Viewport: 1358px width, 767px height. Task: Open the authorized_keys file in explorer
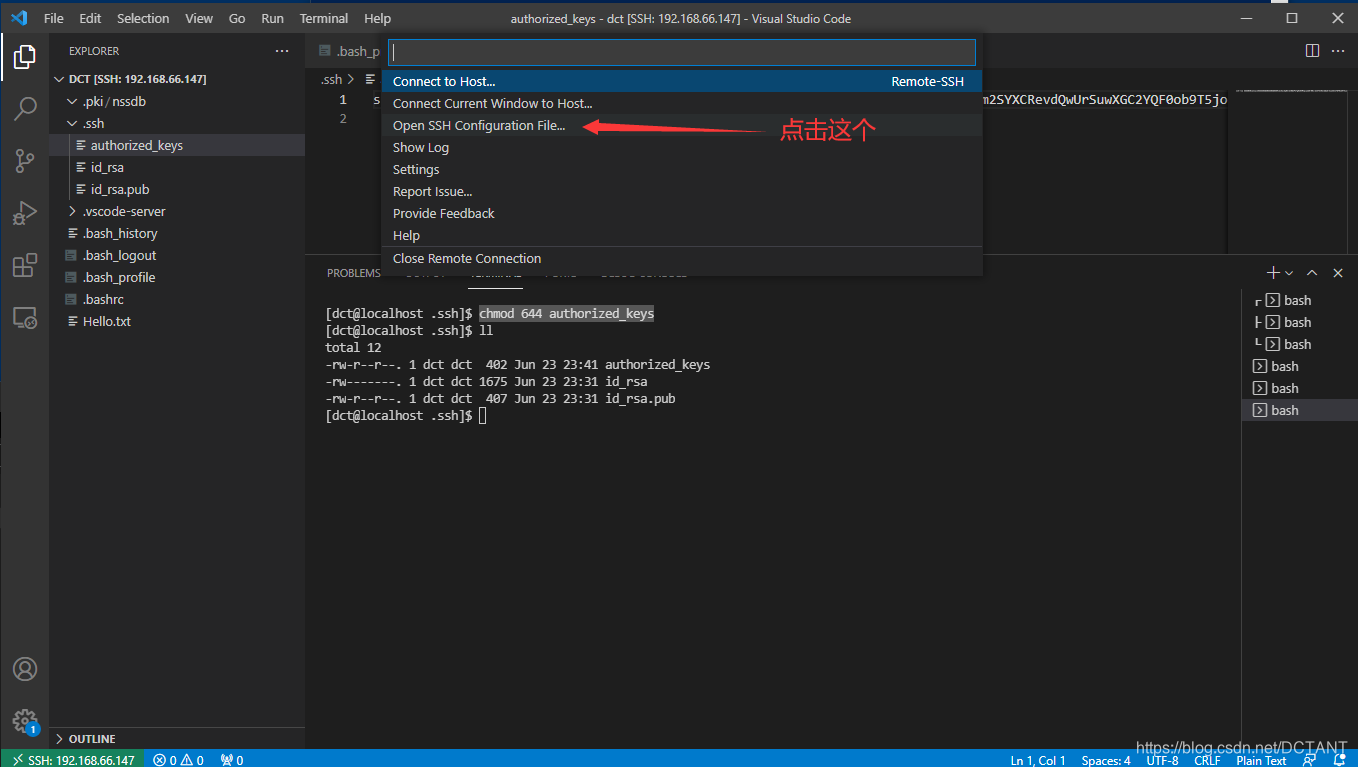(x=177, y=145)
